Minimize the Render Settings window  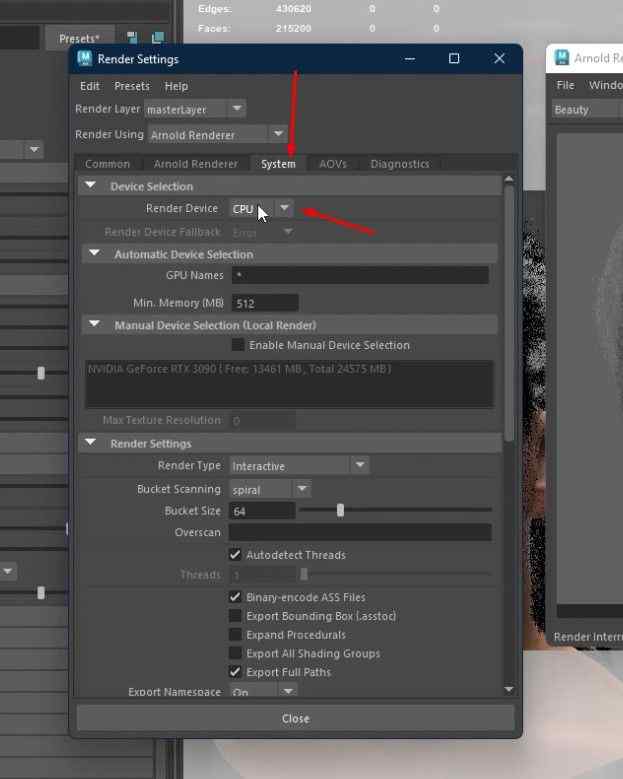(x=410, y=59)
